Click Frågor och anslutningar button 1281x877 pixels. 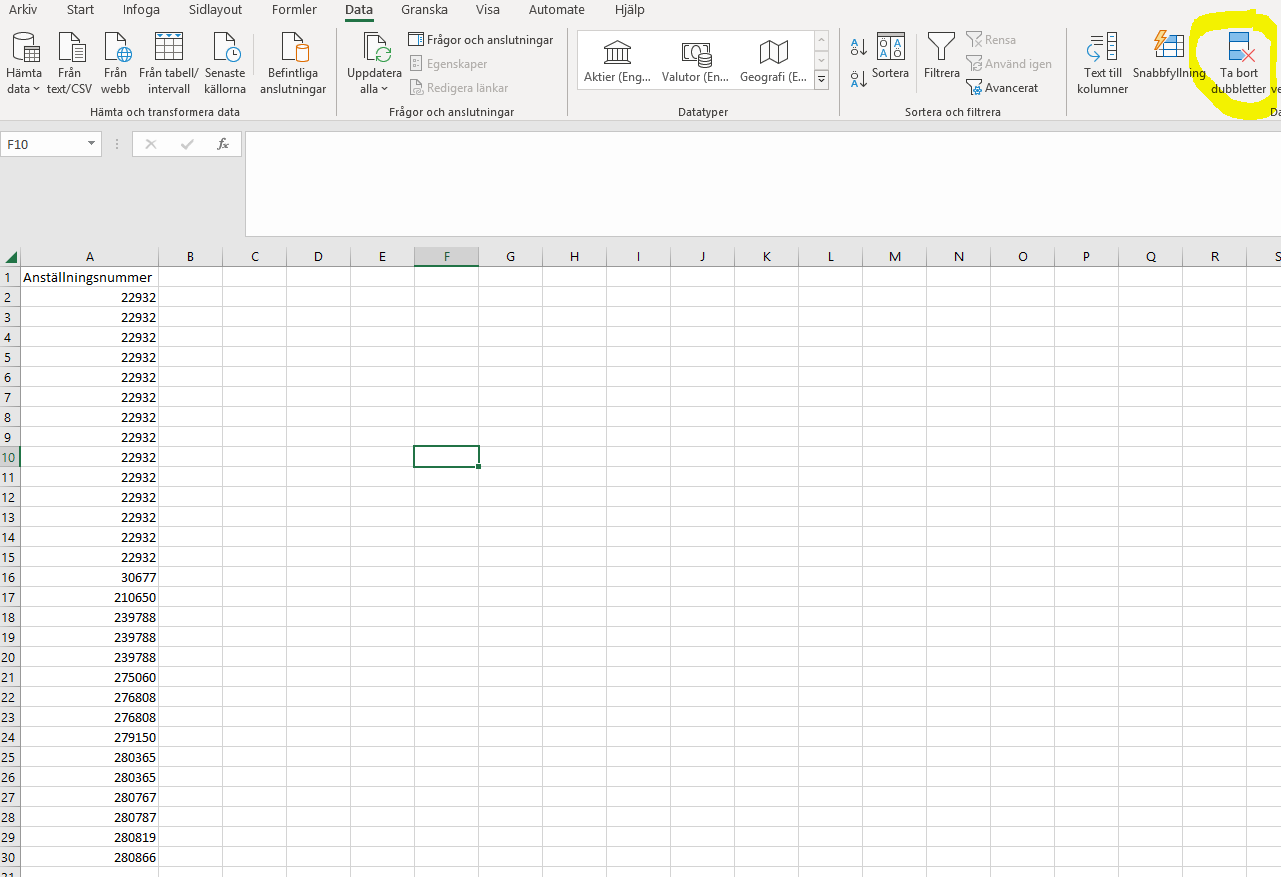(x=481, y=40)
